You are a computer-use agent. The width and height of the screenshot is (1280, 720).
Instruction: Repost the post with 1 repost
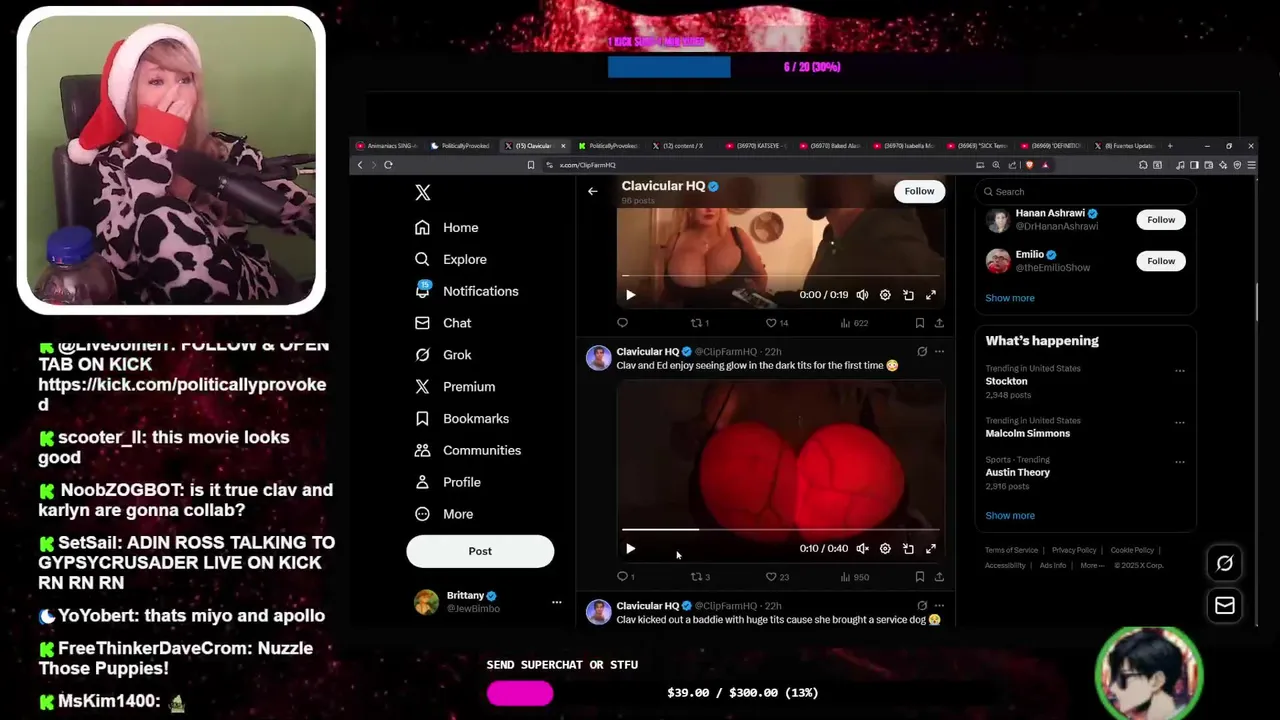700,323
